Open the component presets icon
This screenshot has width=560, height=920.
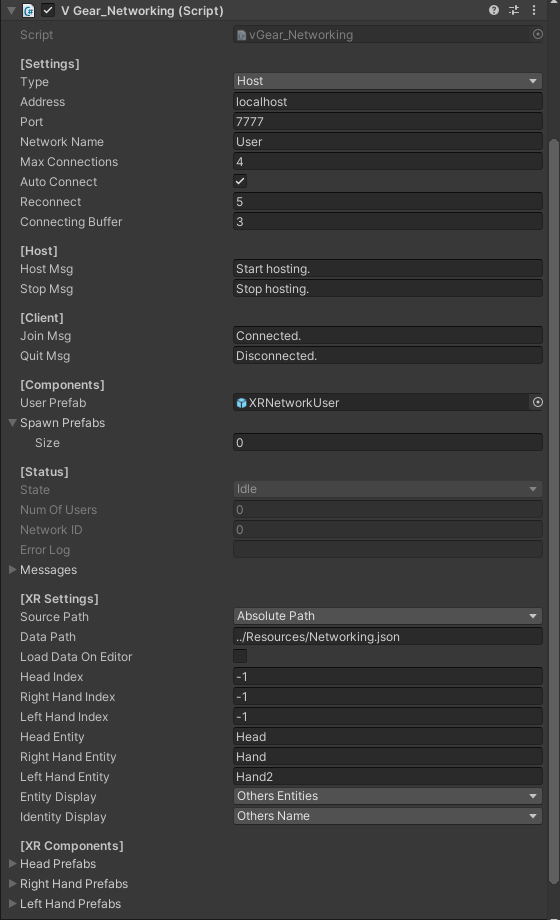514,10
